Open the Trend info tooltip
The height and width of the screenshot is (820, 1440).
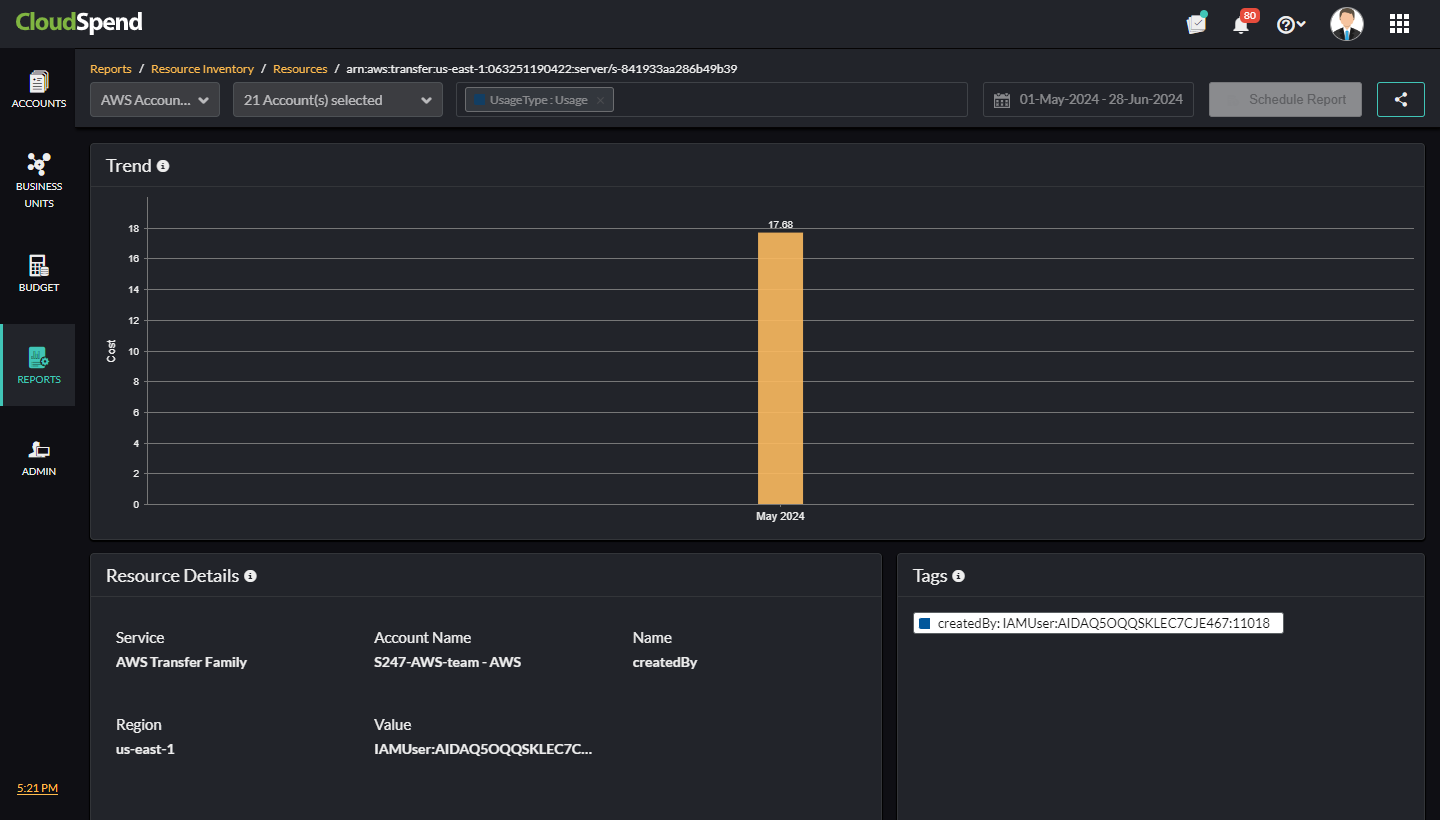(163, 166)
